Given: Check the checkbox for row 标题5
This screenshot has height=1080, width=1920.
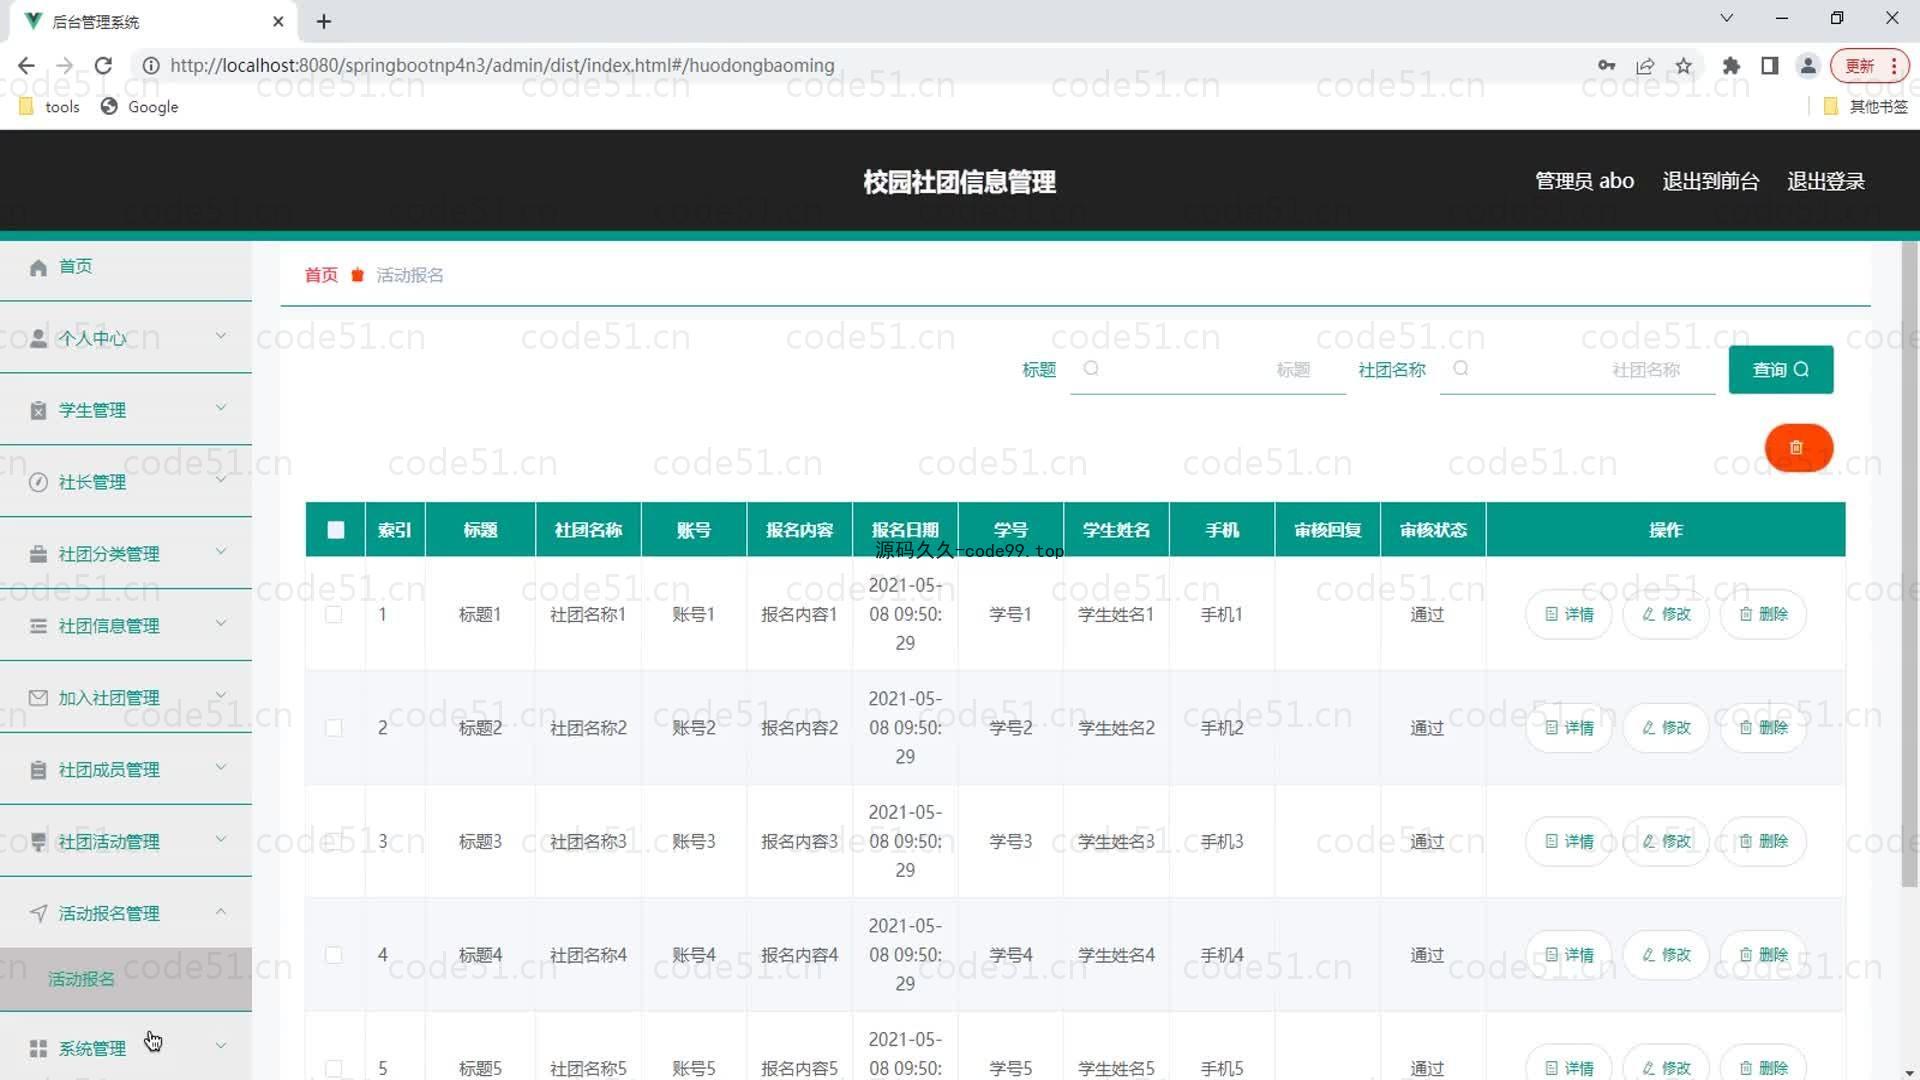Looking at the screenshot, I should point(334,1068).
